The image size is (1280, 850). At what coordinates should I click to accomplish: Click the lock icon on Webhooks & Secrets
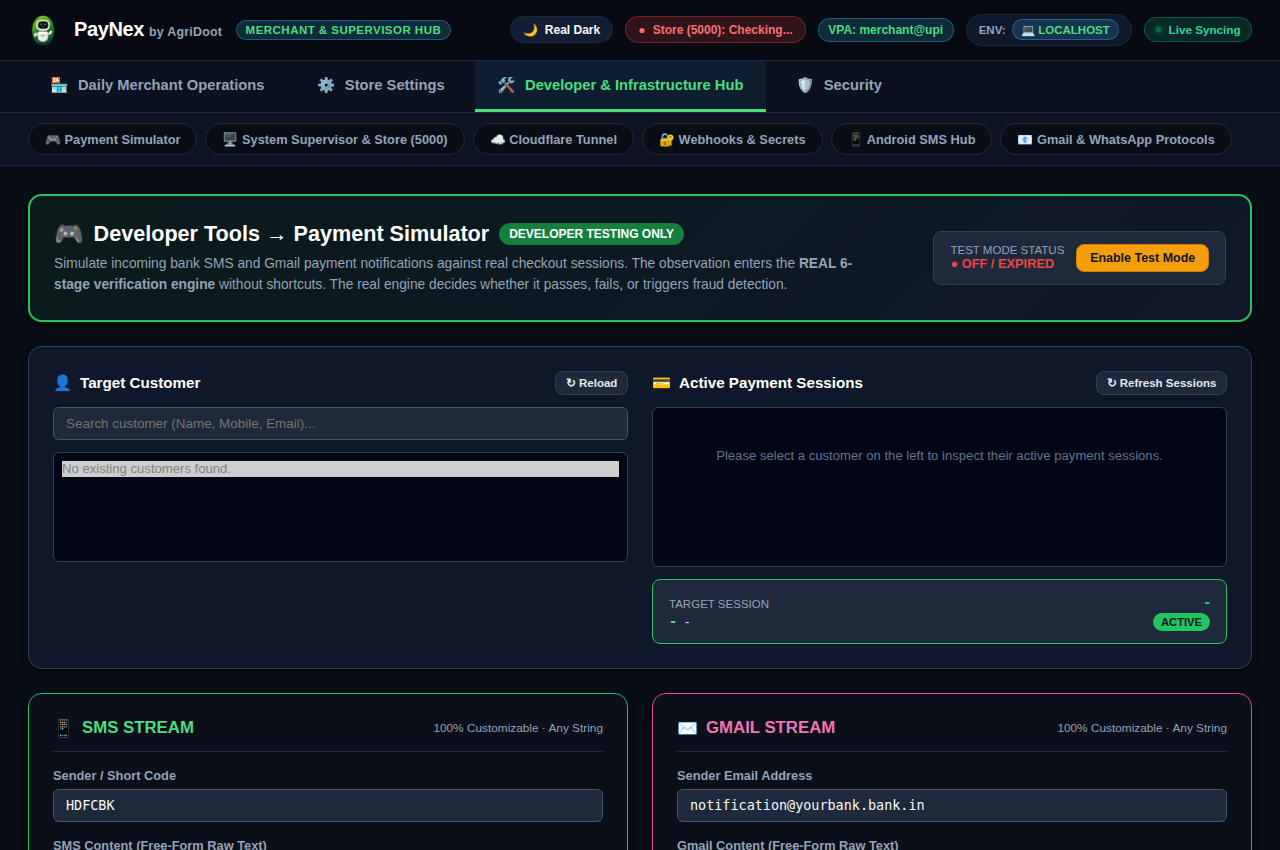click(666, 140)
